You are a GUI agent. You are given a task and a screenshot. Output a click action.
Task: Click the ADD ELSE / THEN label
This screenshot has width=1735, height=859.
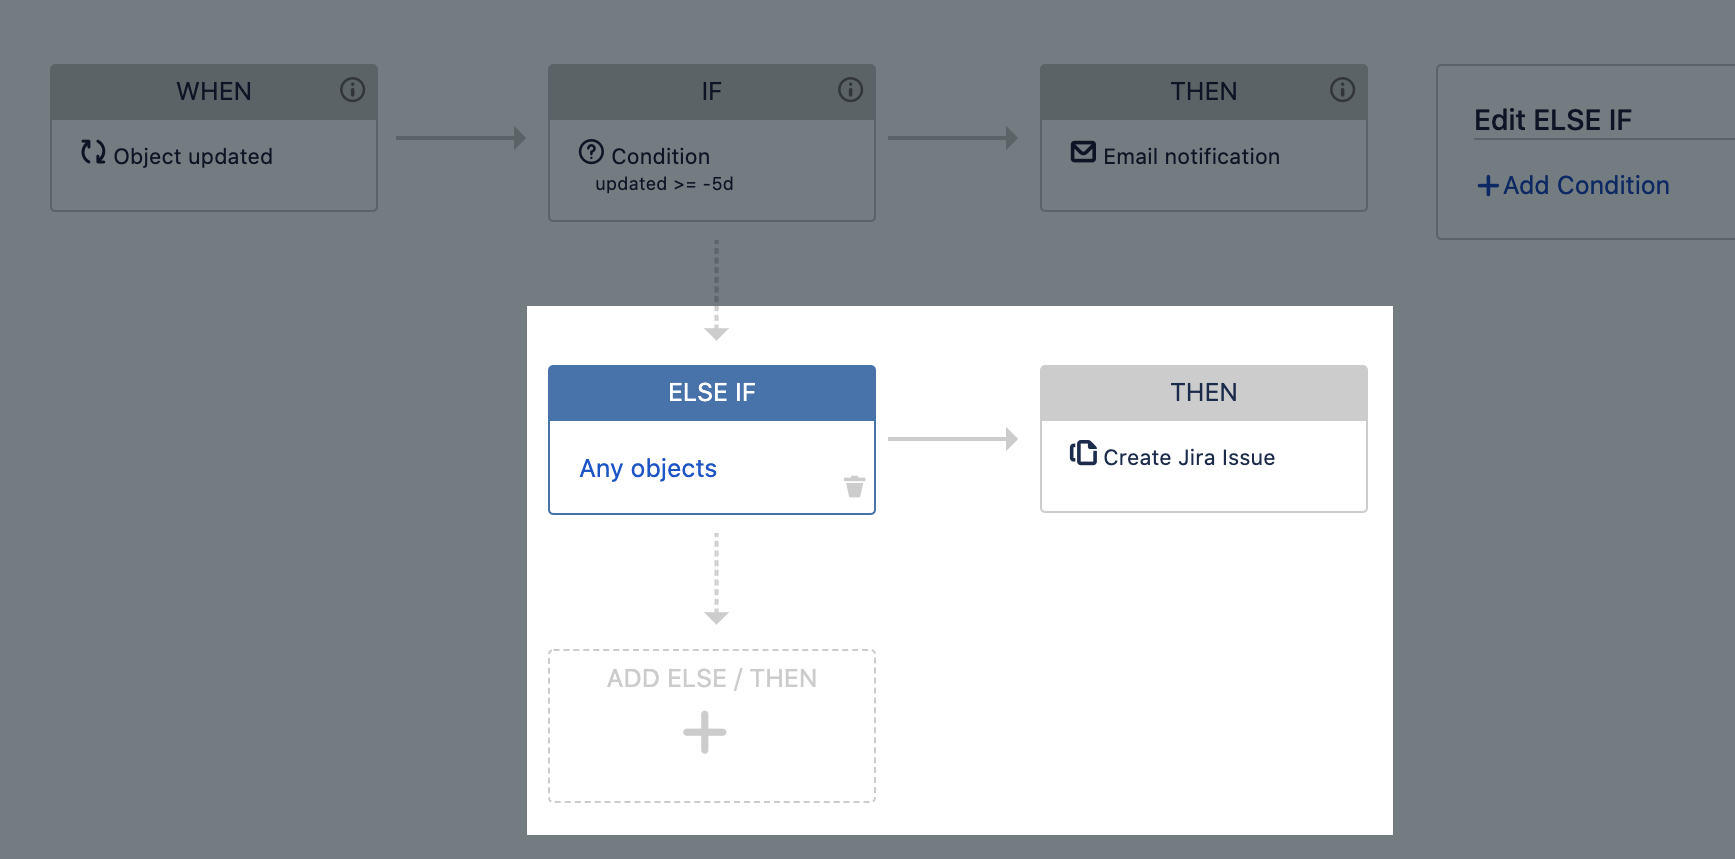coord(711,678)
